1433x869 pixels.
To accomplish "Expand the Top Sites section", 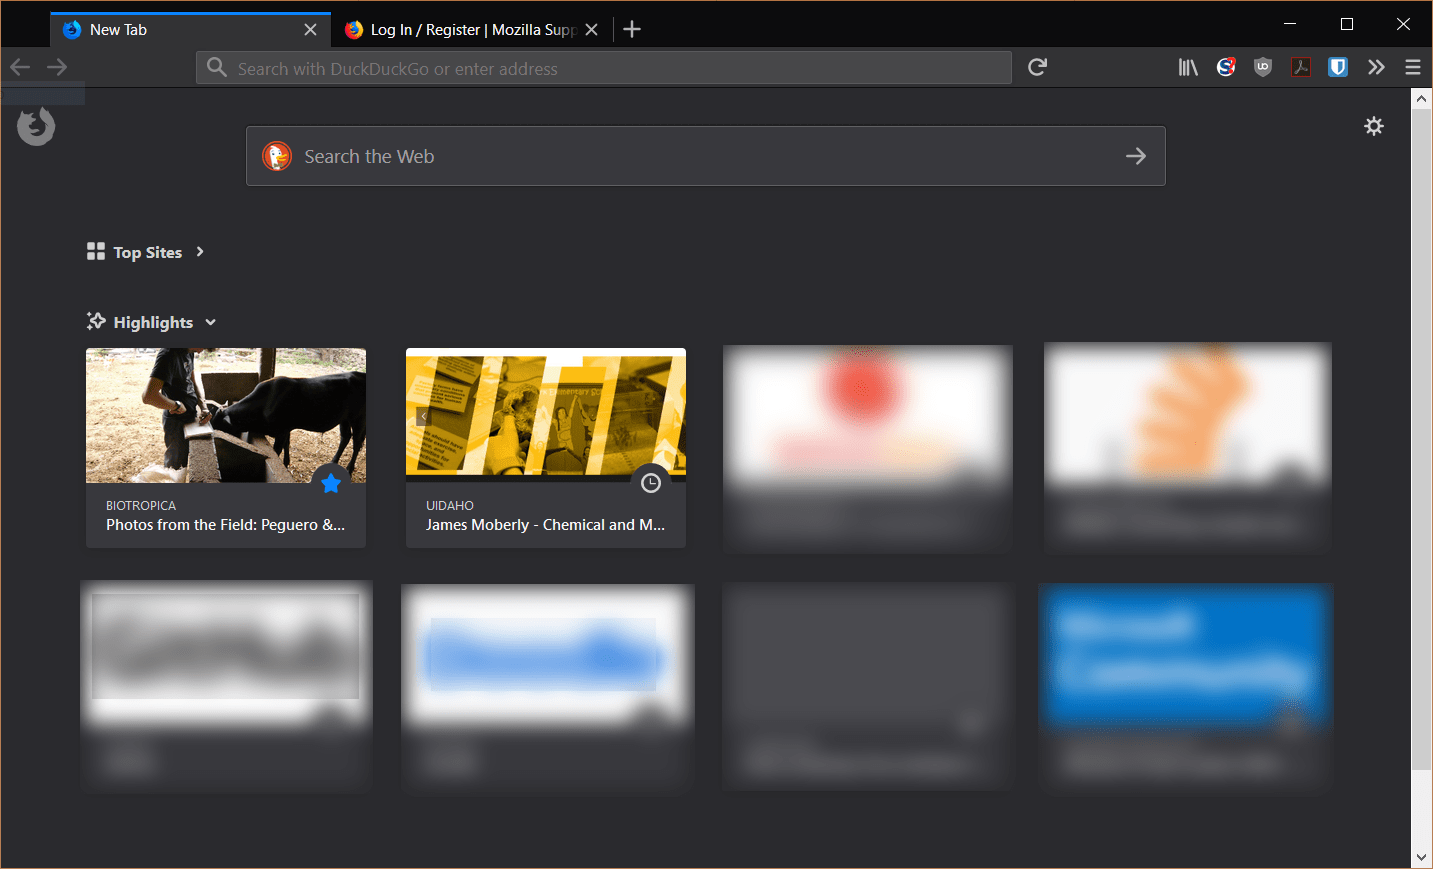I will (200, 252).
